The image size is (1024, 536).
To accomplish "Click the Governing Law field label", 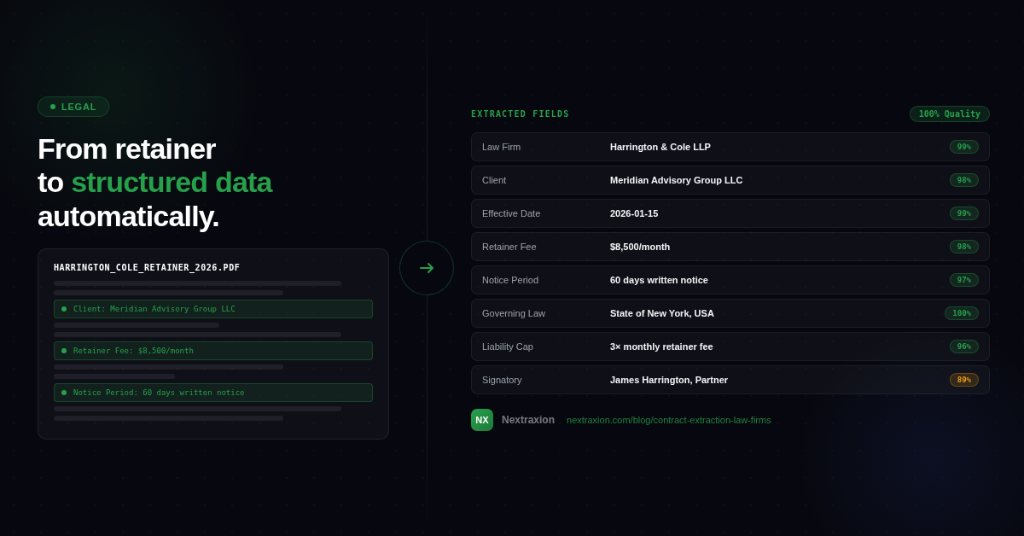I will pos(513,313).
